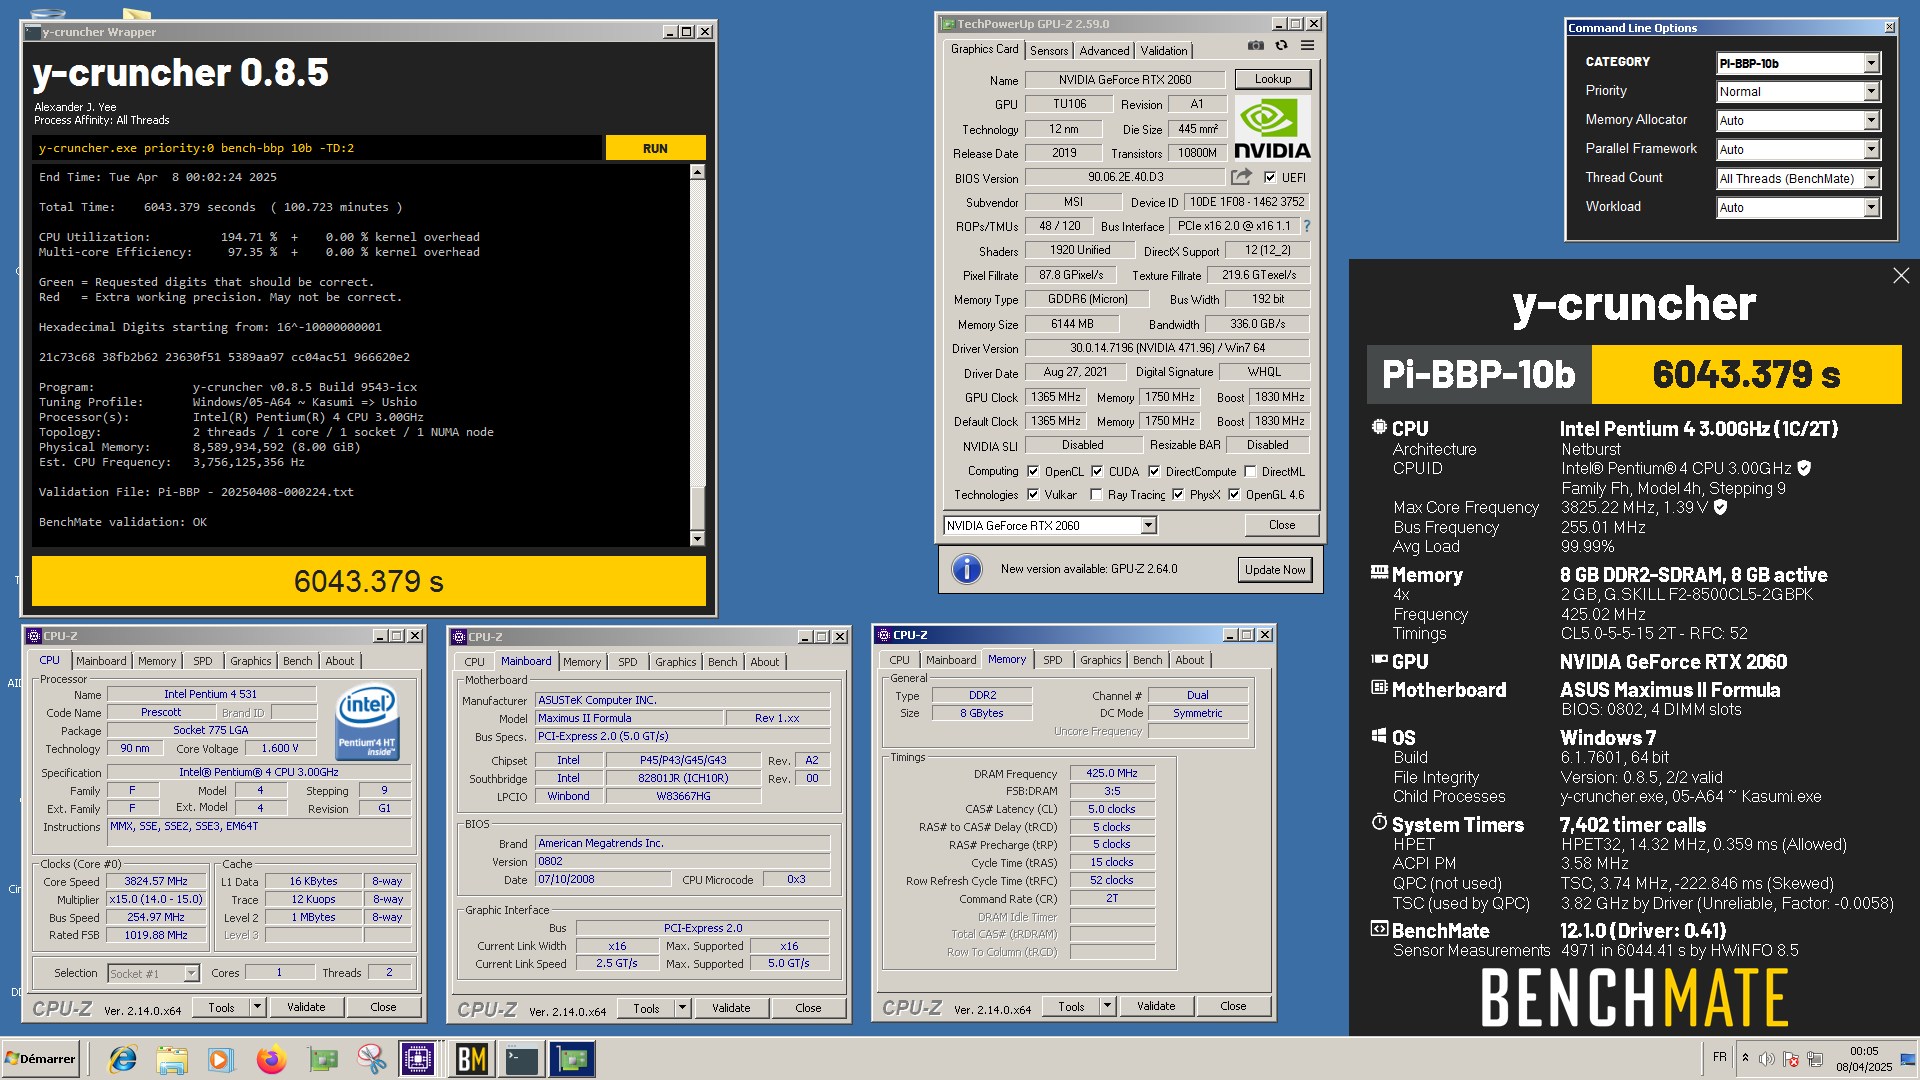
Task: Close the BenchMate result panel with X
Action: pos(1901,275)
